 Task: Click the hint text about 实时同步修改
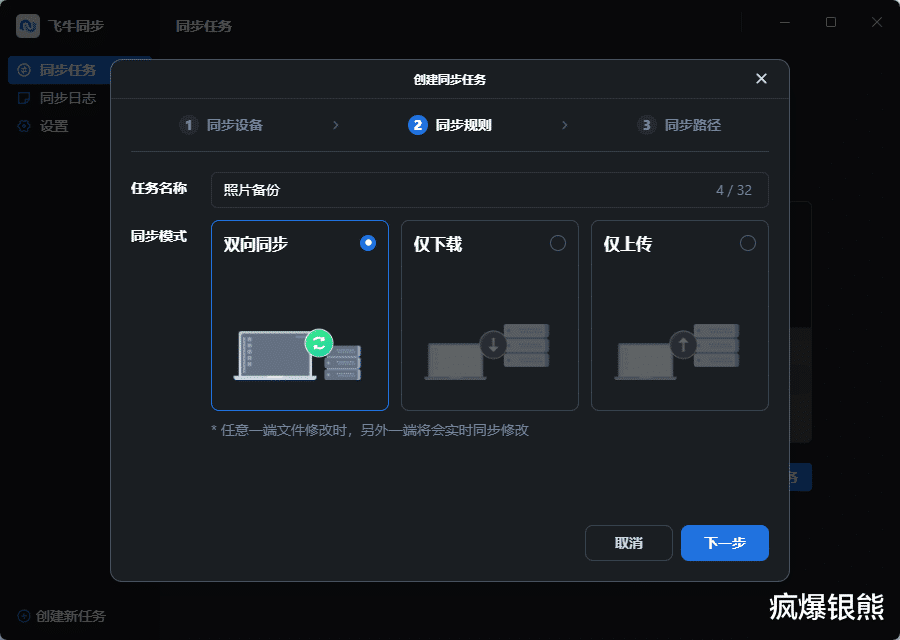pos(370,430)
